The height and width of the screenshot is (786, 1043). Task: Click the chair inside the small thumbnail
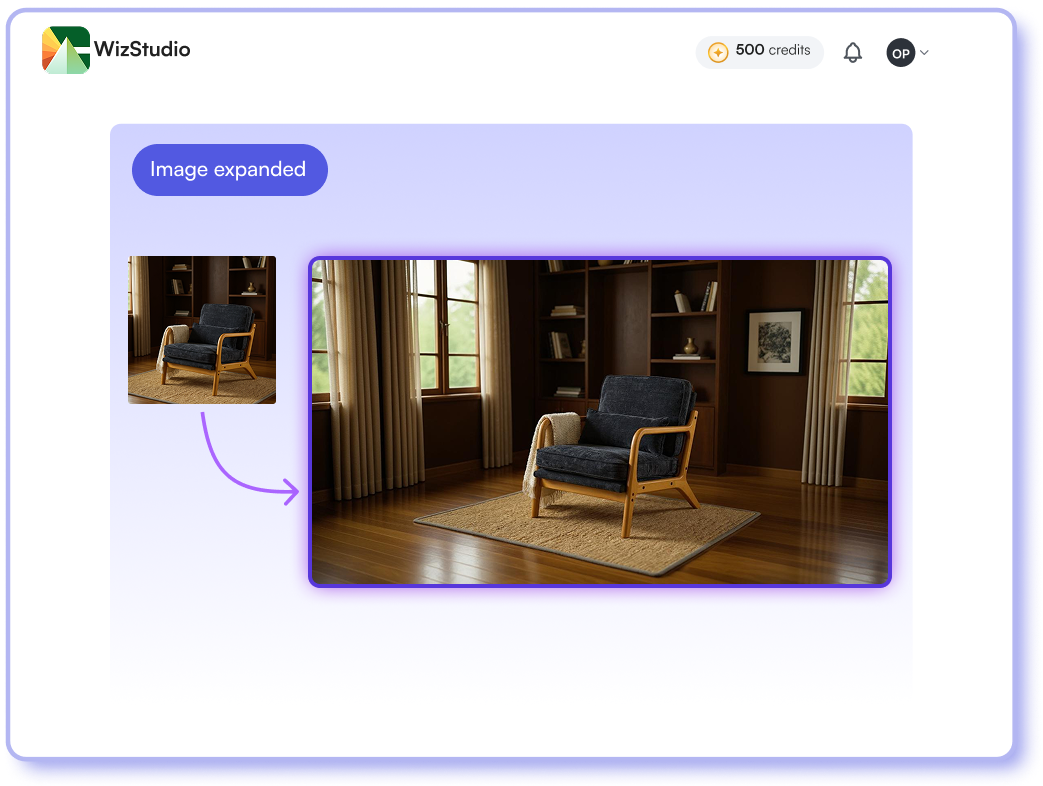point(210,345)
